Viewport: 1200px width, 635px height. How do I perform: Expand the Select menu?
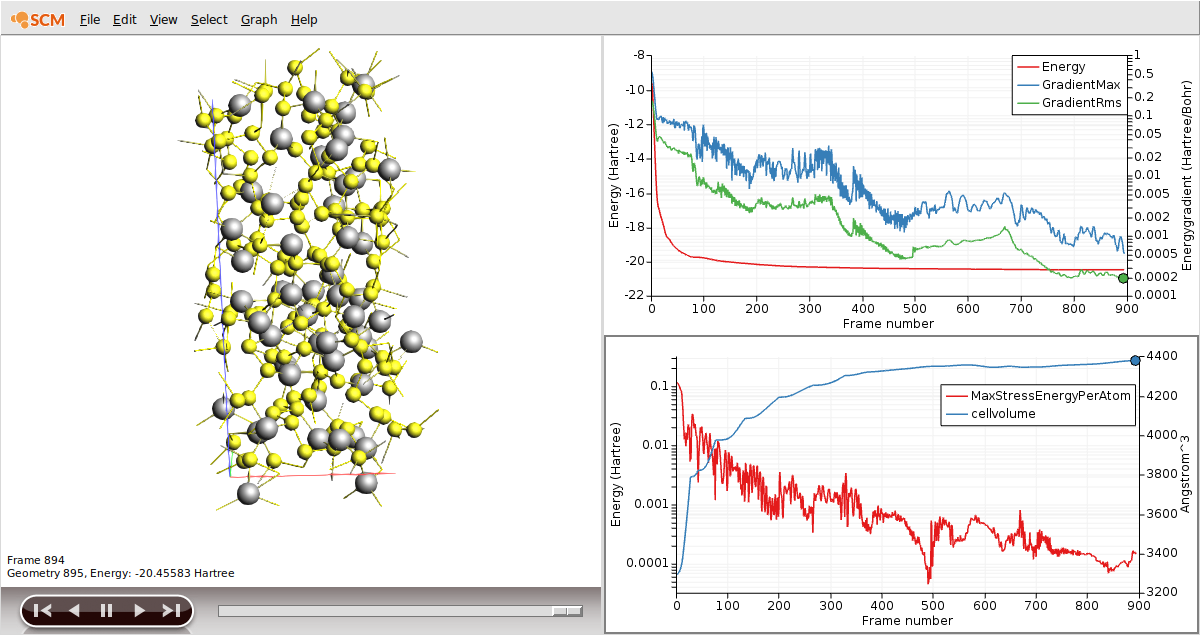209,20
